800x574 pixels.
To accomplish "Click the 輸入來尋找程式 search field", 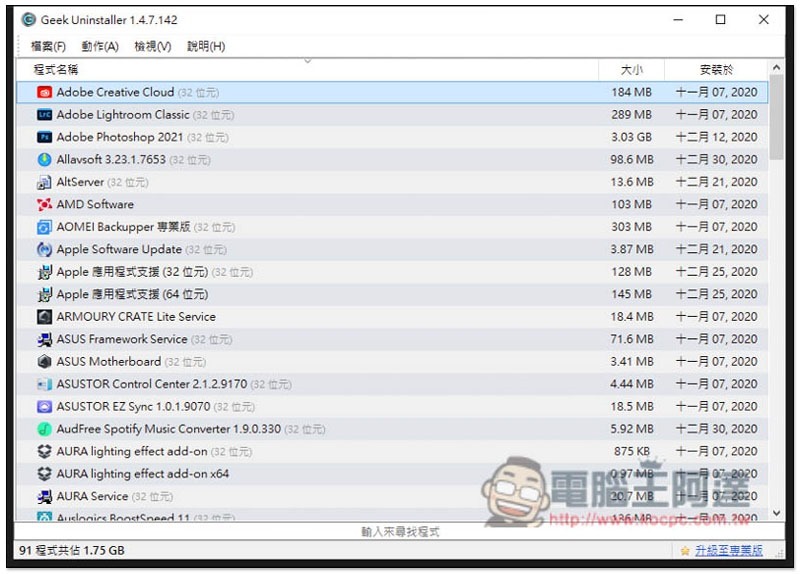I will point(400,532).
